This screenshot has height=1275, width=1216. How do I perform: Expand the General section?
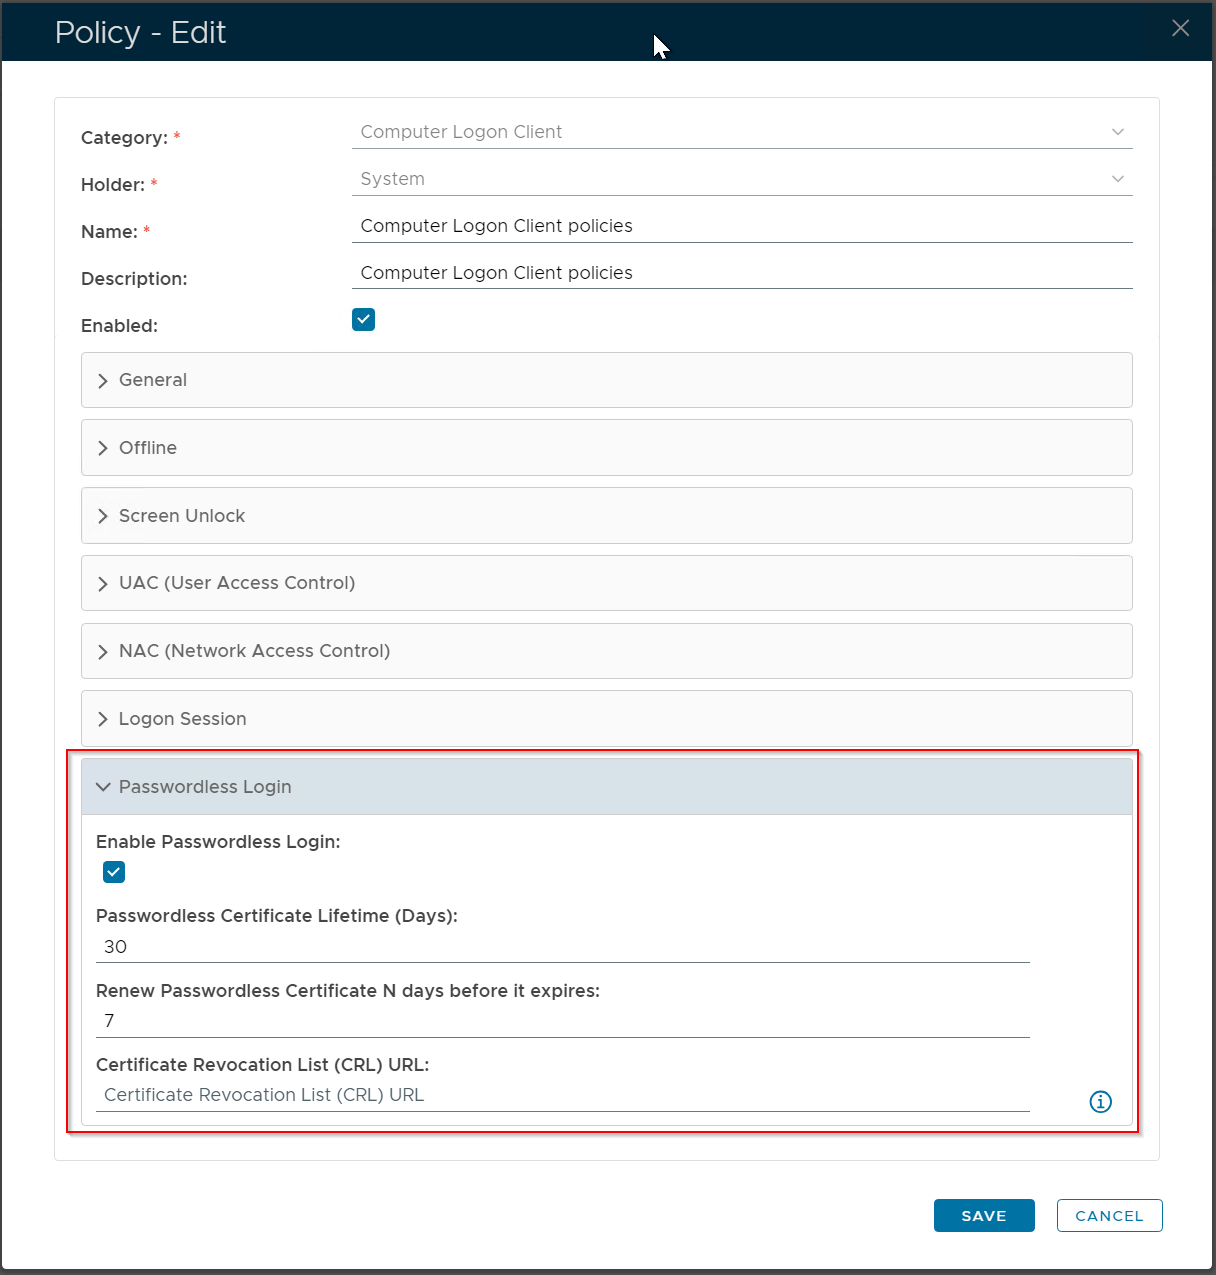(x=606, y=380)
